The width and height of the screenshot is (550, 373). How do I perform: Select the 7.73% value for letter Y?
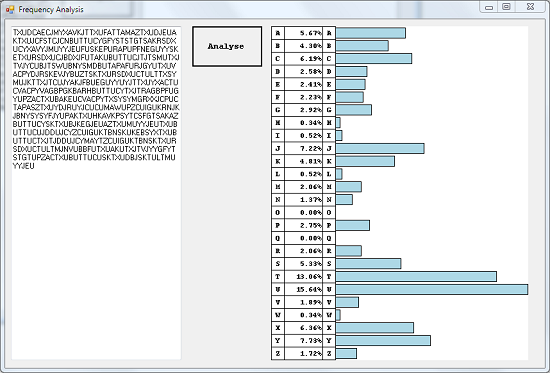(303, 341)
